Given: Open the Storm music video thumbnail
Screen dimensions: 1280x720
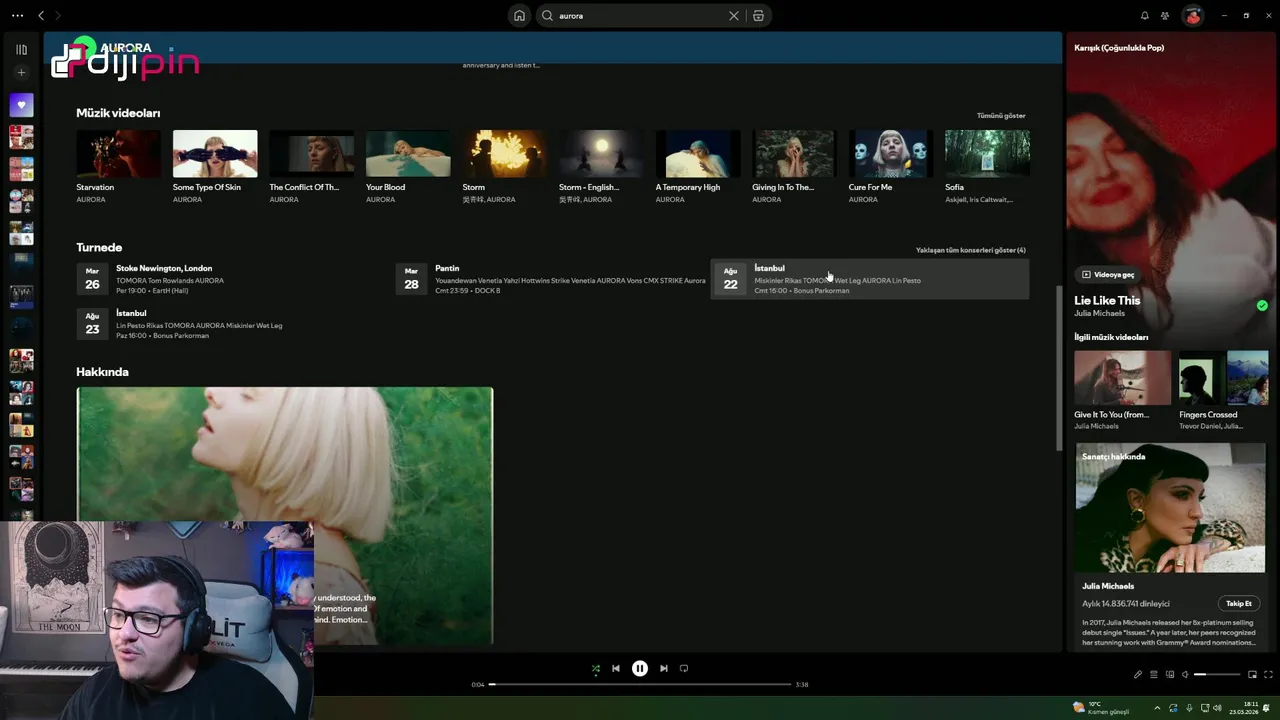Looking at the screenshot, I should click(504, 153).
